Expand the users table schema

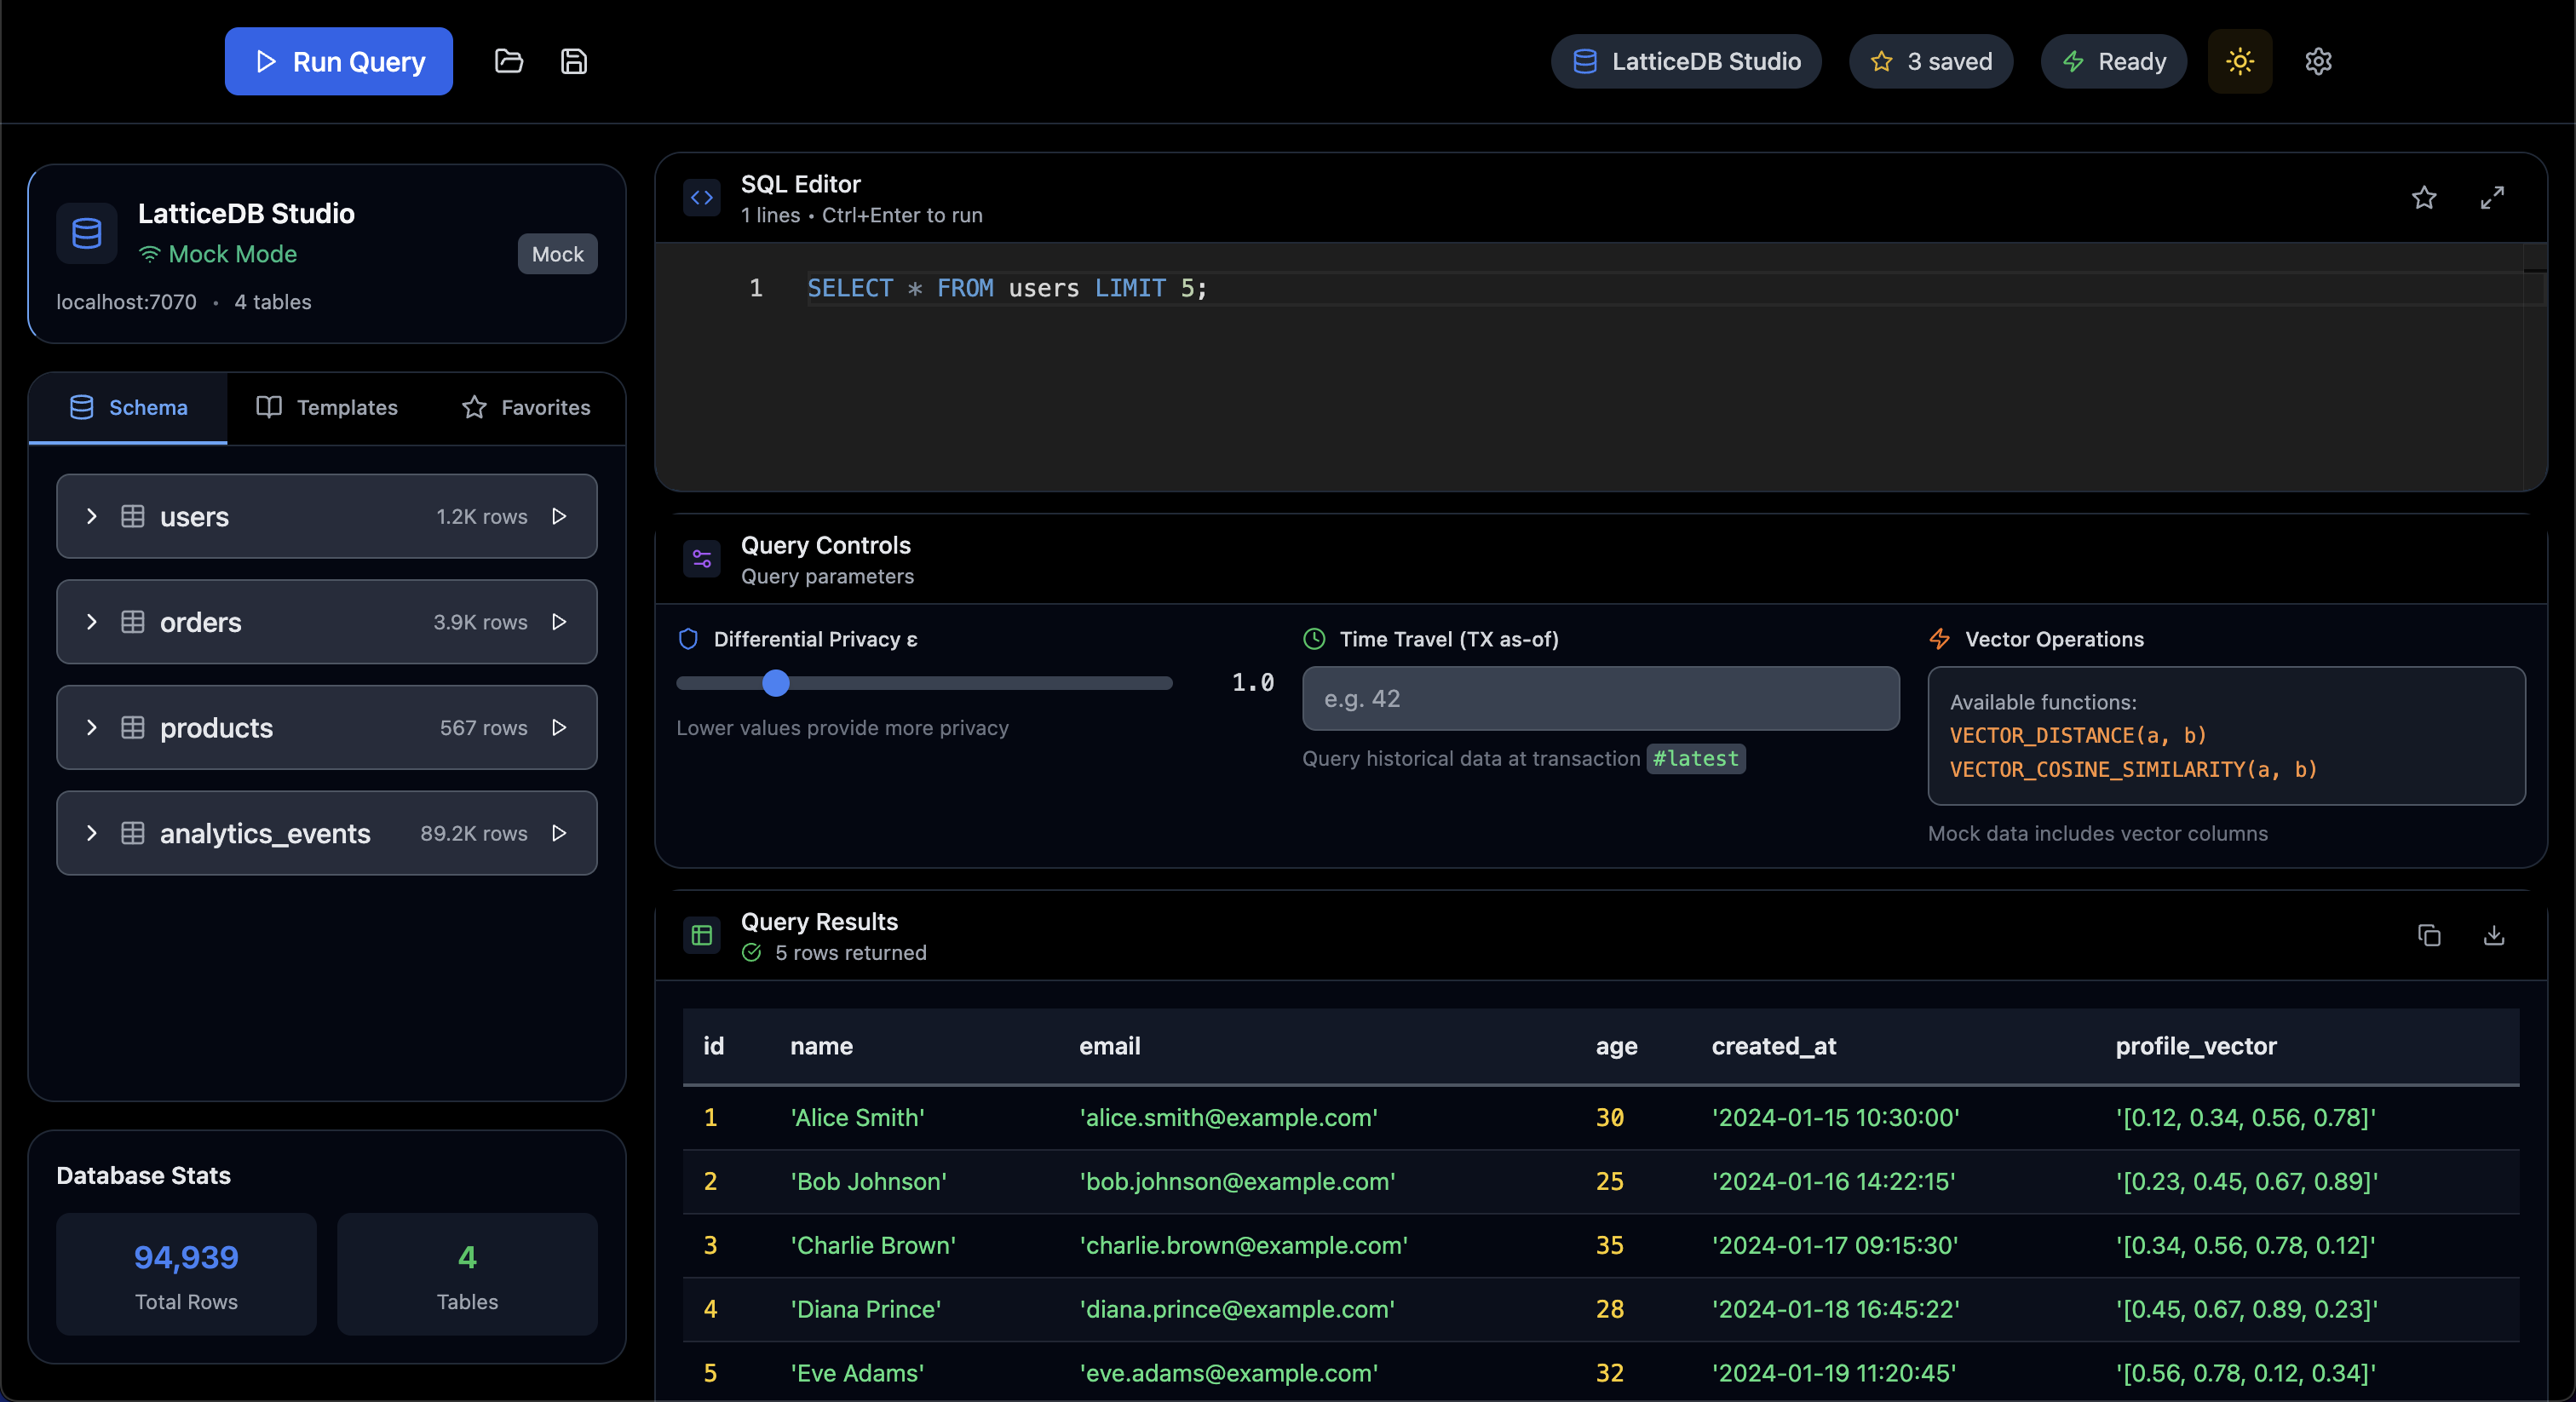click(92, 516)
